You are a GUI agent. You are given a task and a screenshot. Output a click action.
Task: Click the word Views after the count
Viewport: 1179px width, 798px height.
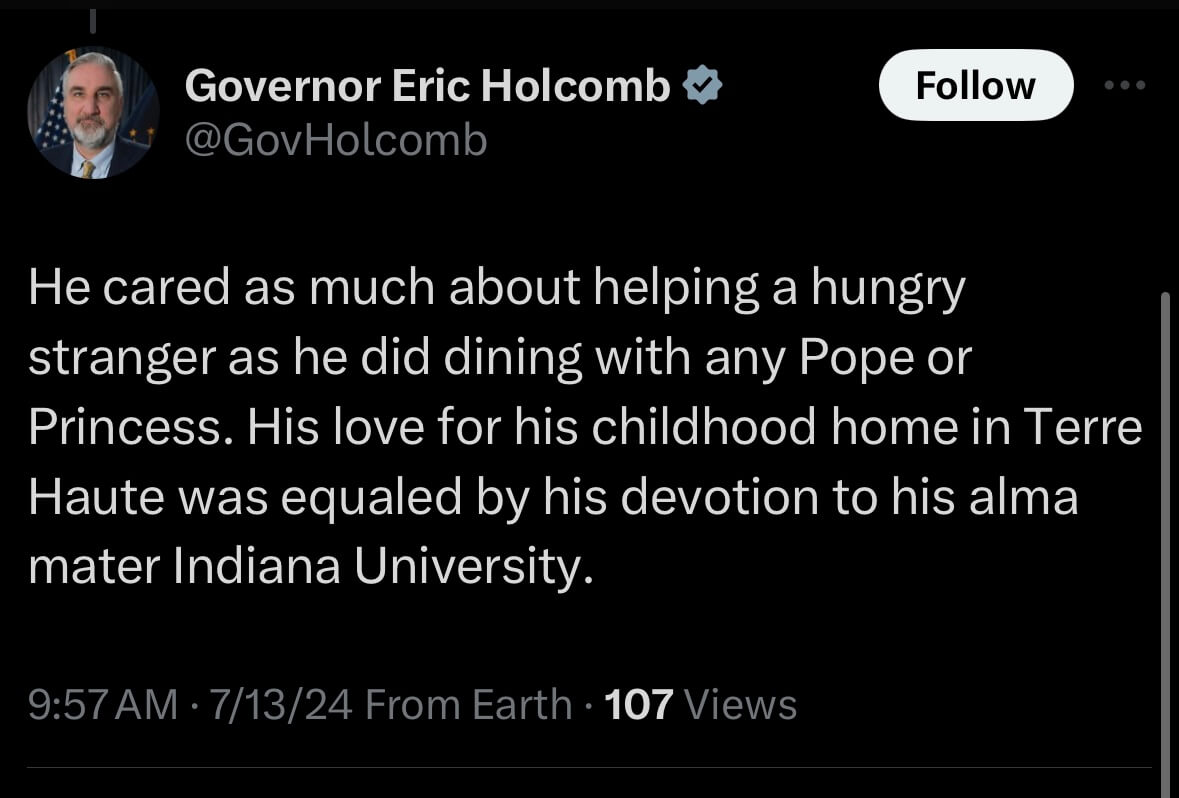741,705
